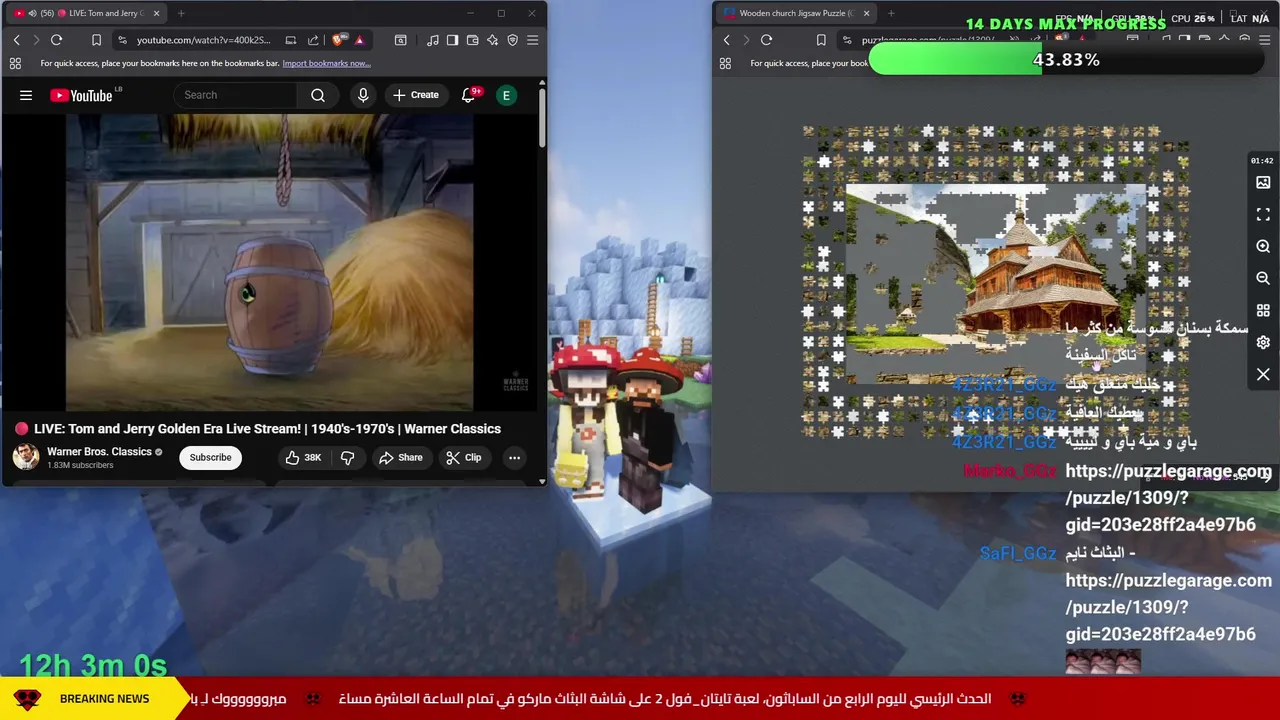This screenshot has width=1280, height=720.
Task: Select the Wooden church Jigsaw Puzzle tab
Action: coord(796,13)
